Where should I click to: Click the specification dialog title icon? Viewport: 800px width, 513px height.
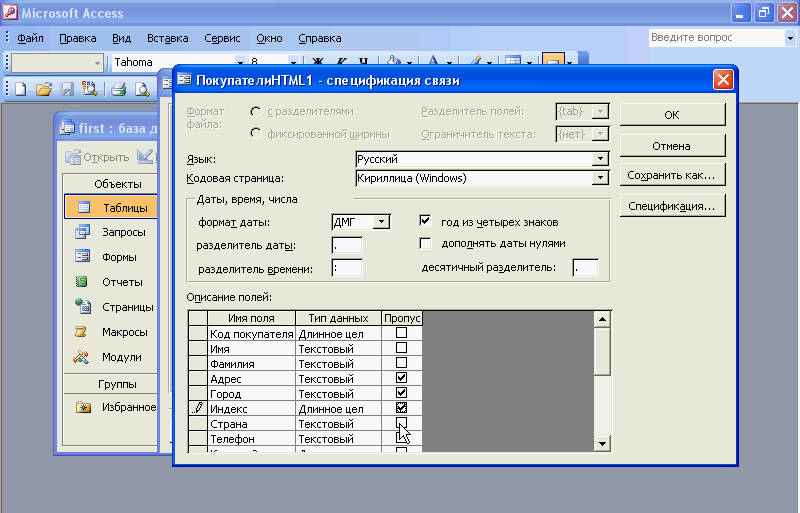point(184,80)
